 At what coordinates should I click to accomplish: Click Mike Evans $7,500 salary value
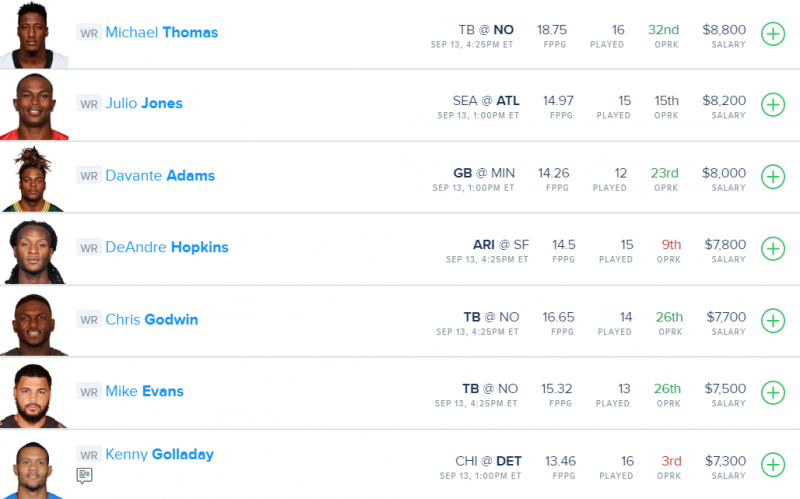[x=725, y=388]
